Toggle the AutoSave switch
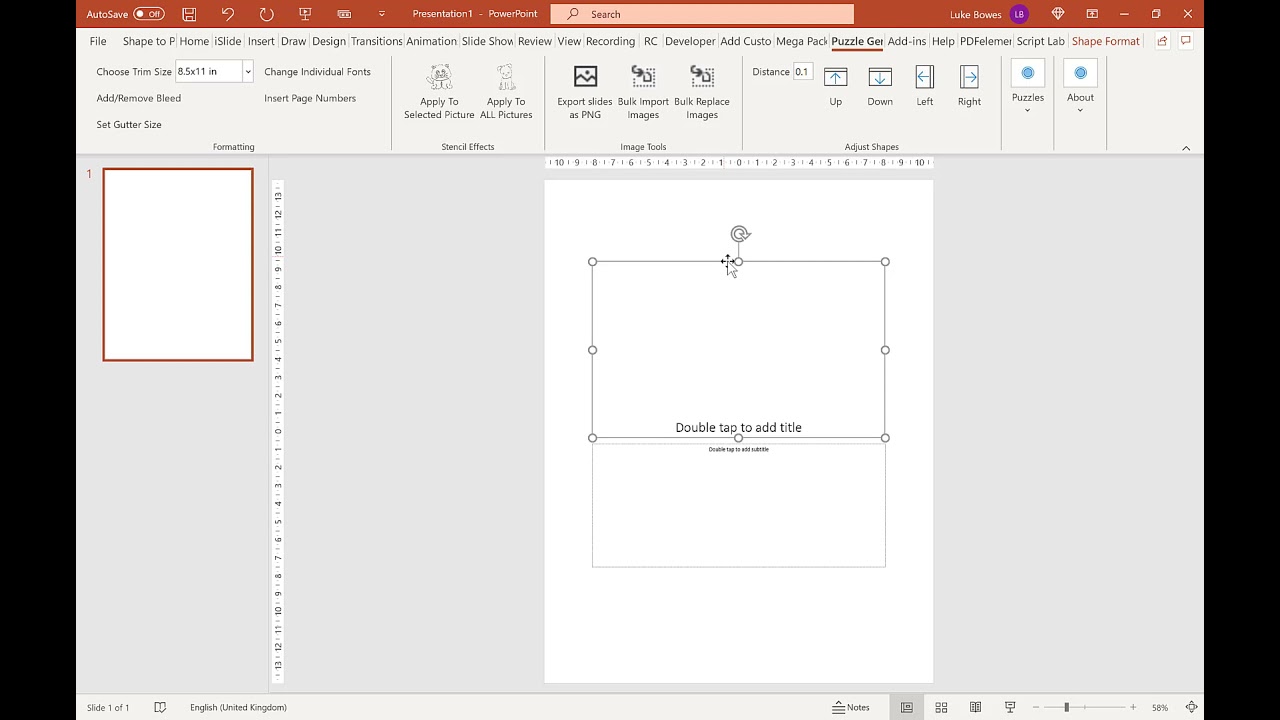 (149, 14)
